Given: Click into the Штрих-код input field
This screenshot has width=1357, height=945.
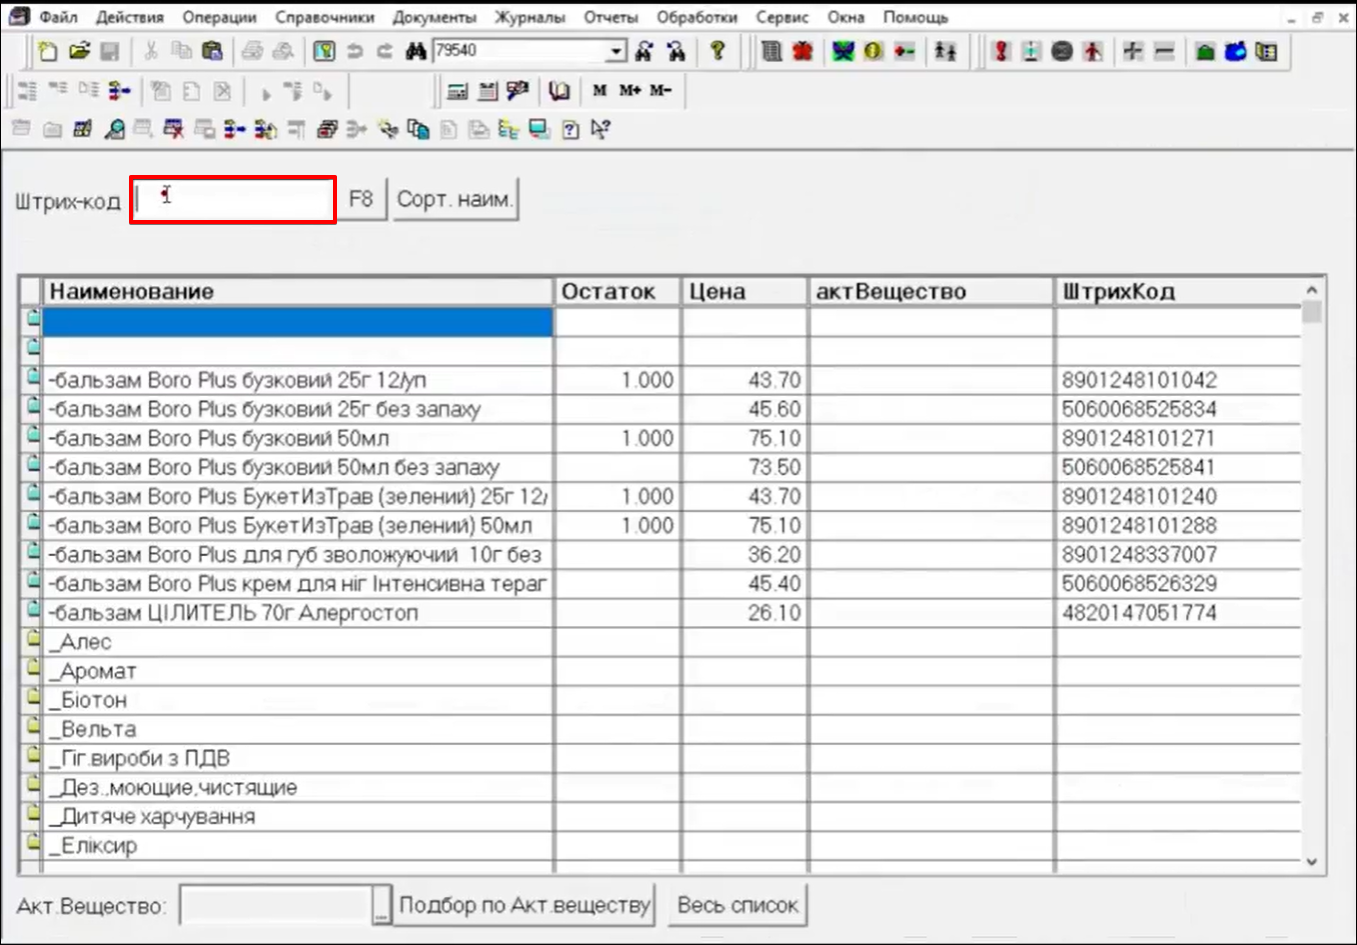Looking at the screenshot, I should point(233,199).
